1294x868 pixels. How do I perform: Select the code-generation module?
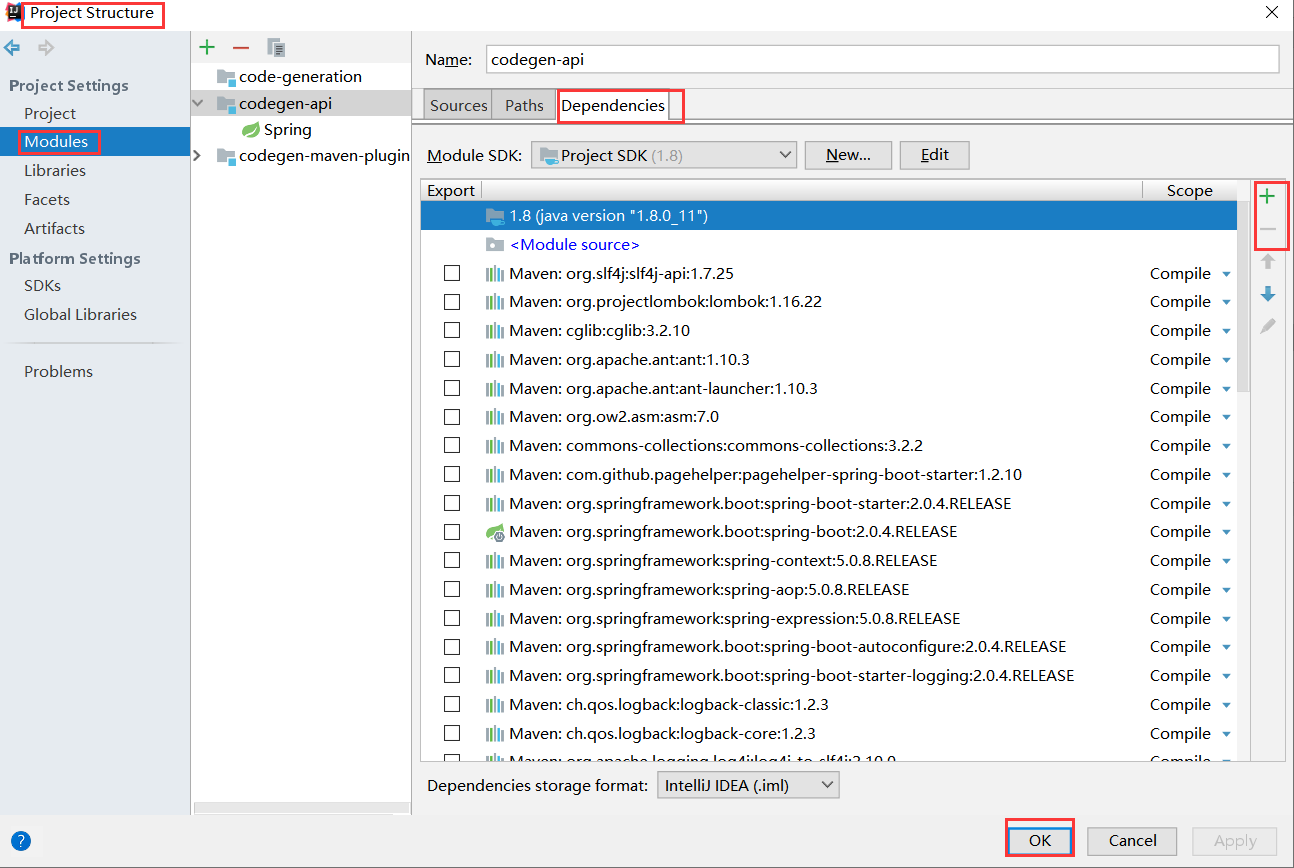pyautogui.click(x=300, y=76)
